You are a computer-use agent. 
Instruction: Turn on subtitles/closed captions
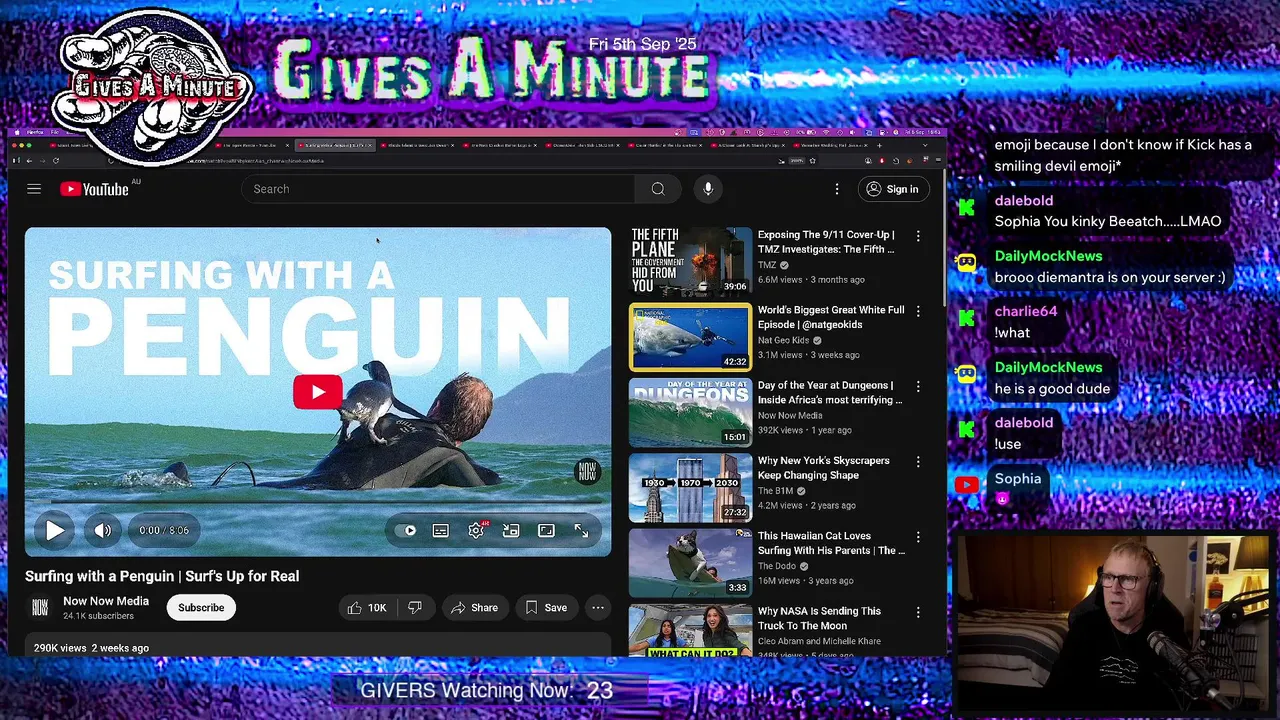441,530
